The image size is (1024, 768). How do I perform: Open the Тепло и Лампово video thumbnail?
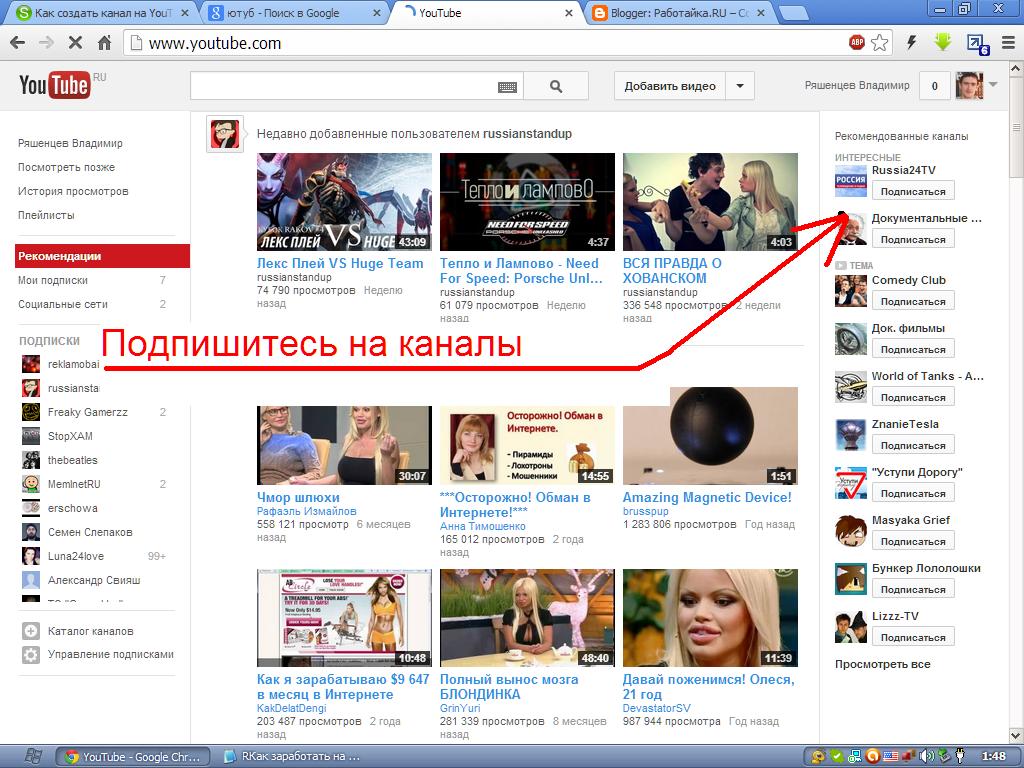point(527,202)
